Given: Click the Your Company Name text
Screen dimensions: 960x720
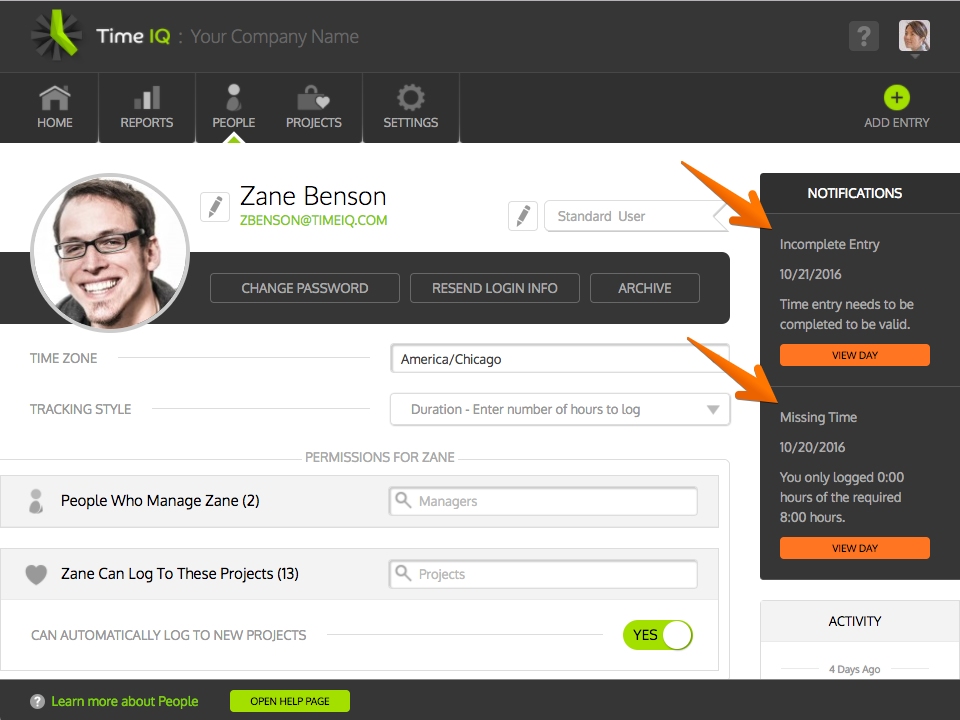Looking at the screenshot, I should (x=274, y=37).
